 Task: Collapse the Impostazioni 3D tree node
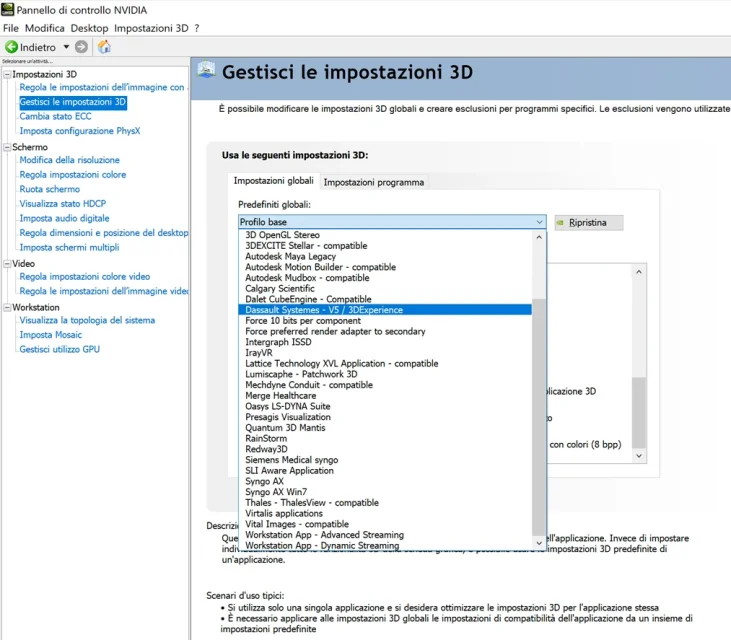point(7,75)
